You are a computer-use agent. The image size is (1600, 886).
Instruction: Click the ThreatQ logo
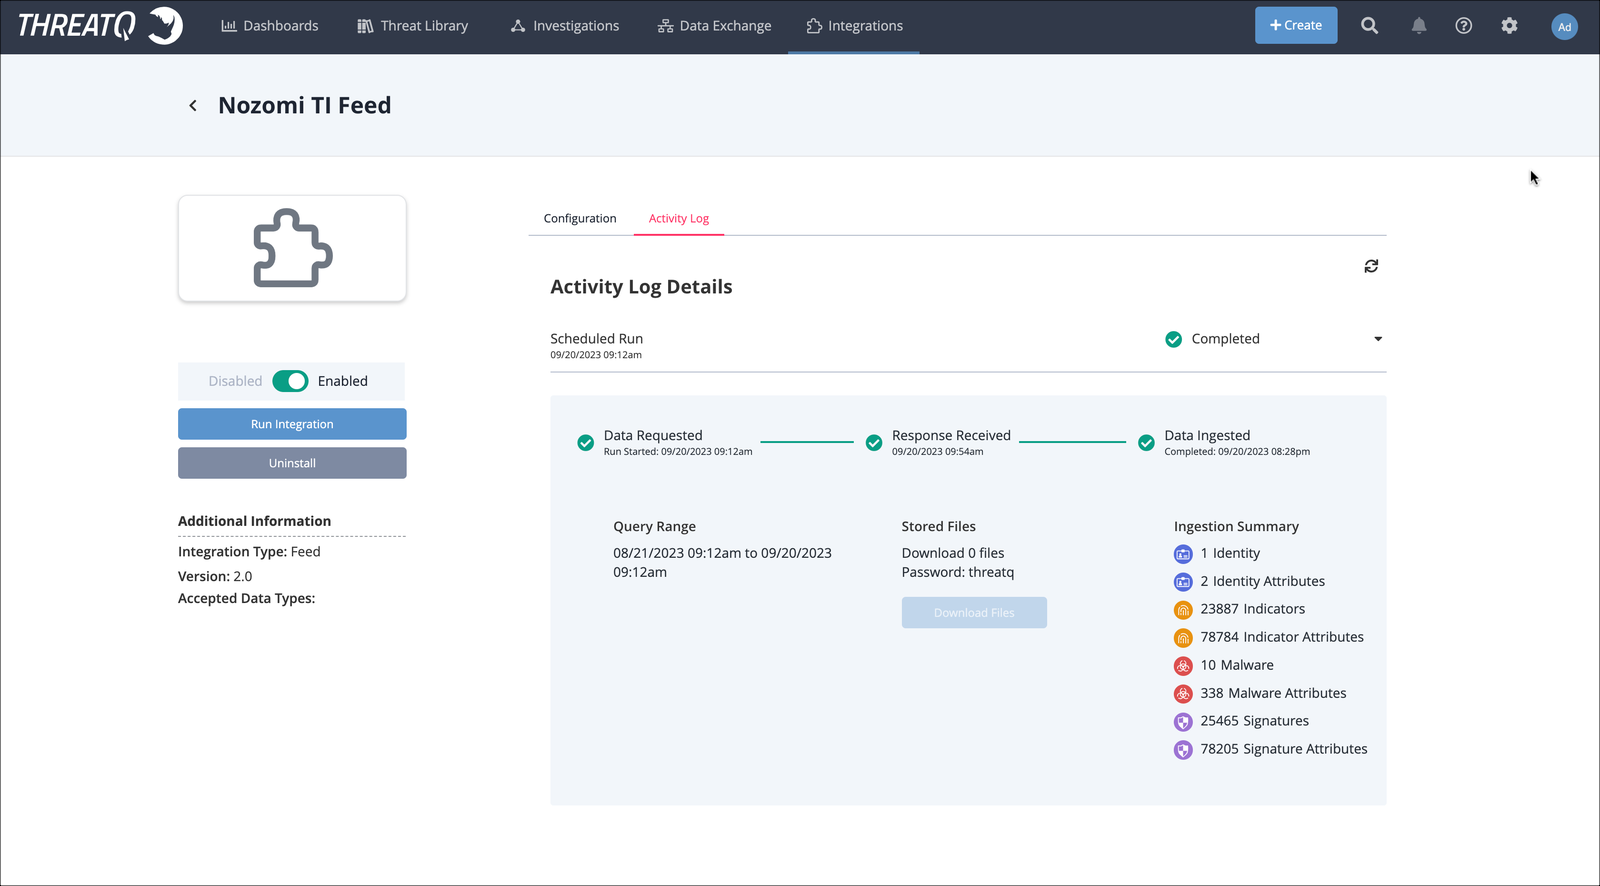pos(100,25)
